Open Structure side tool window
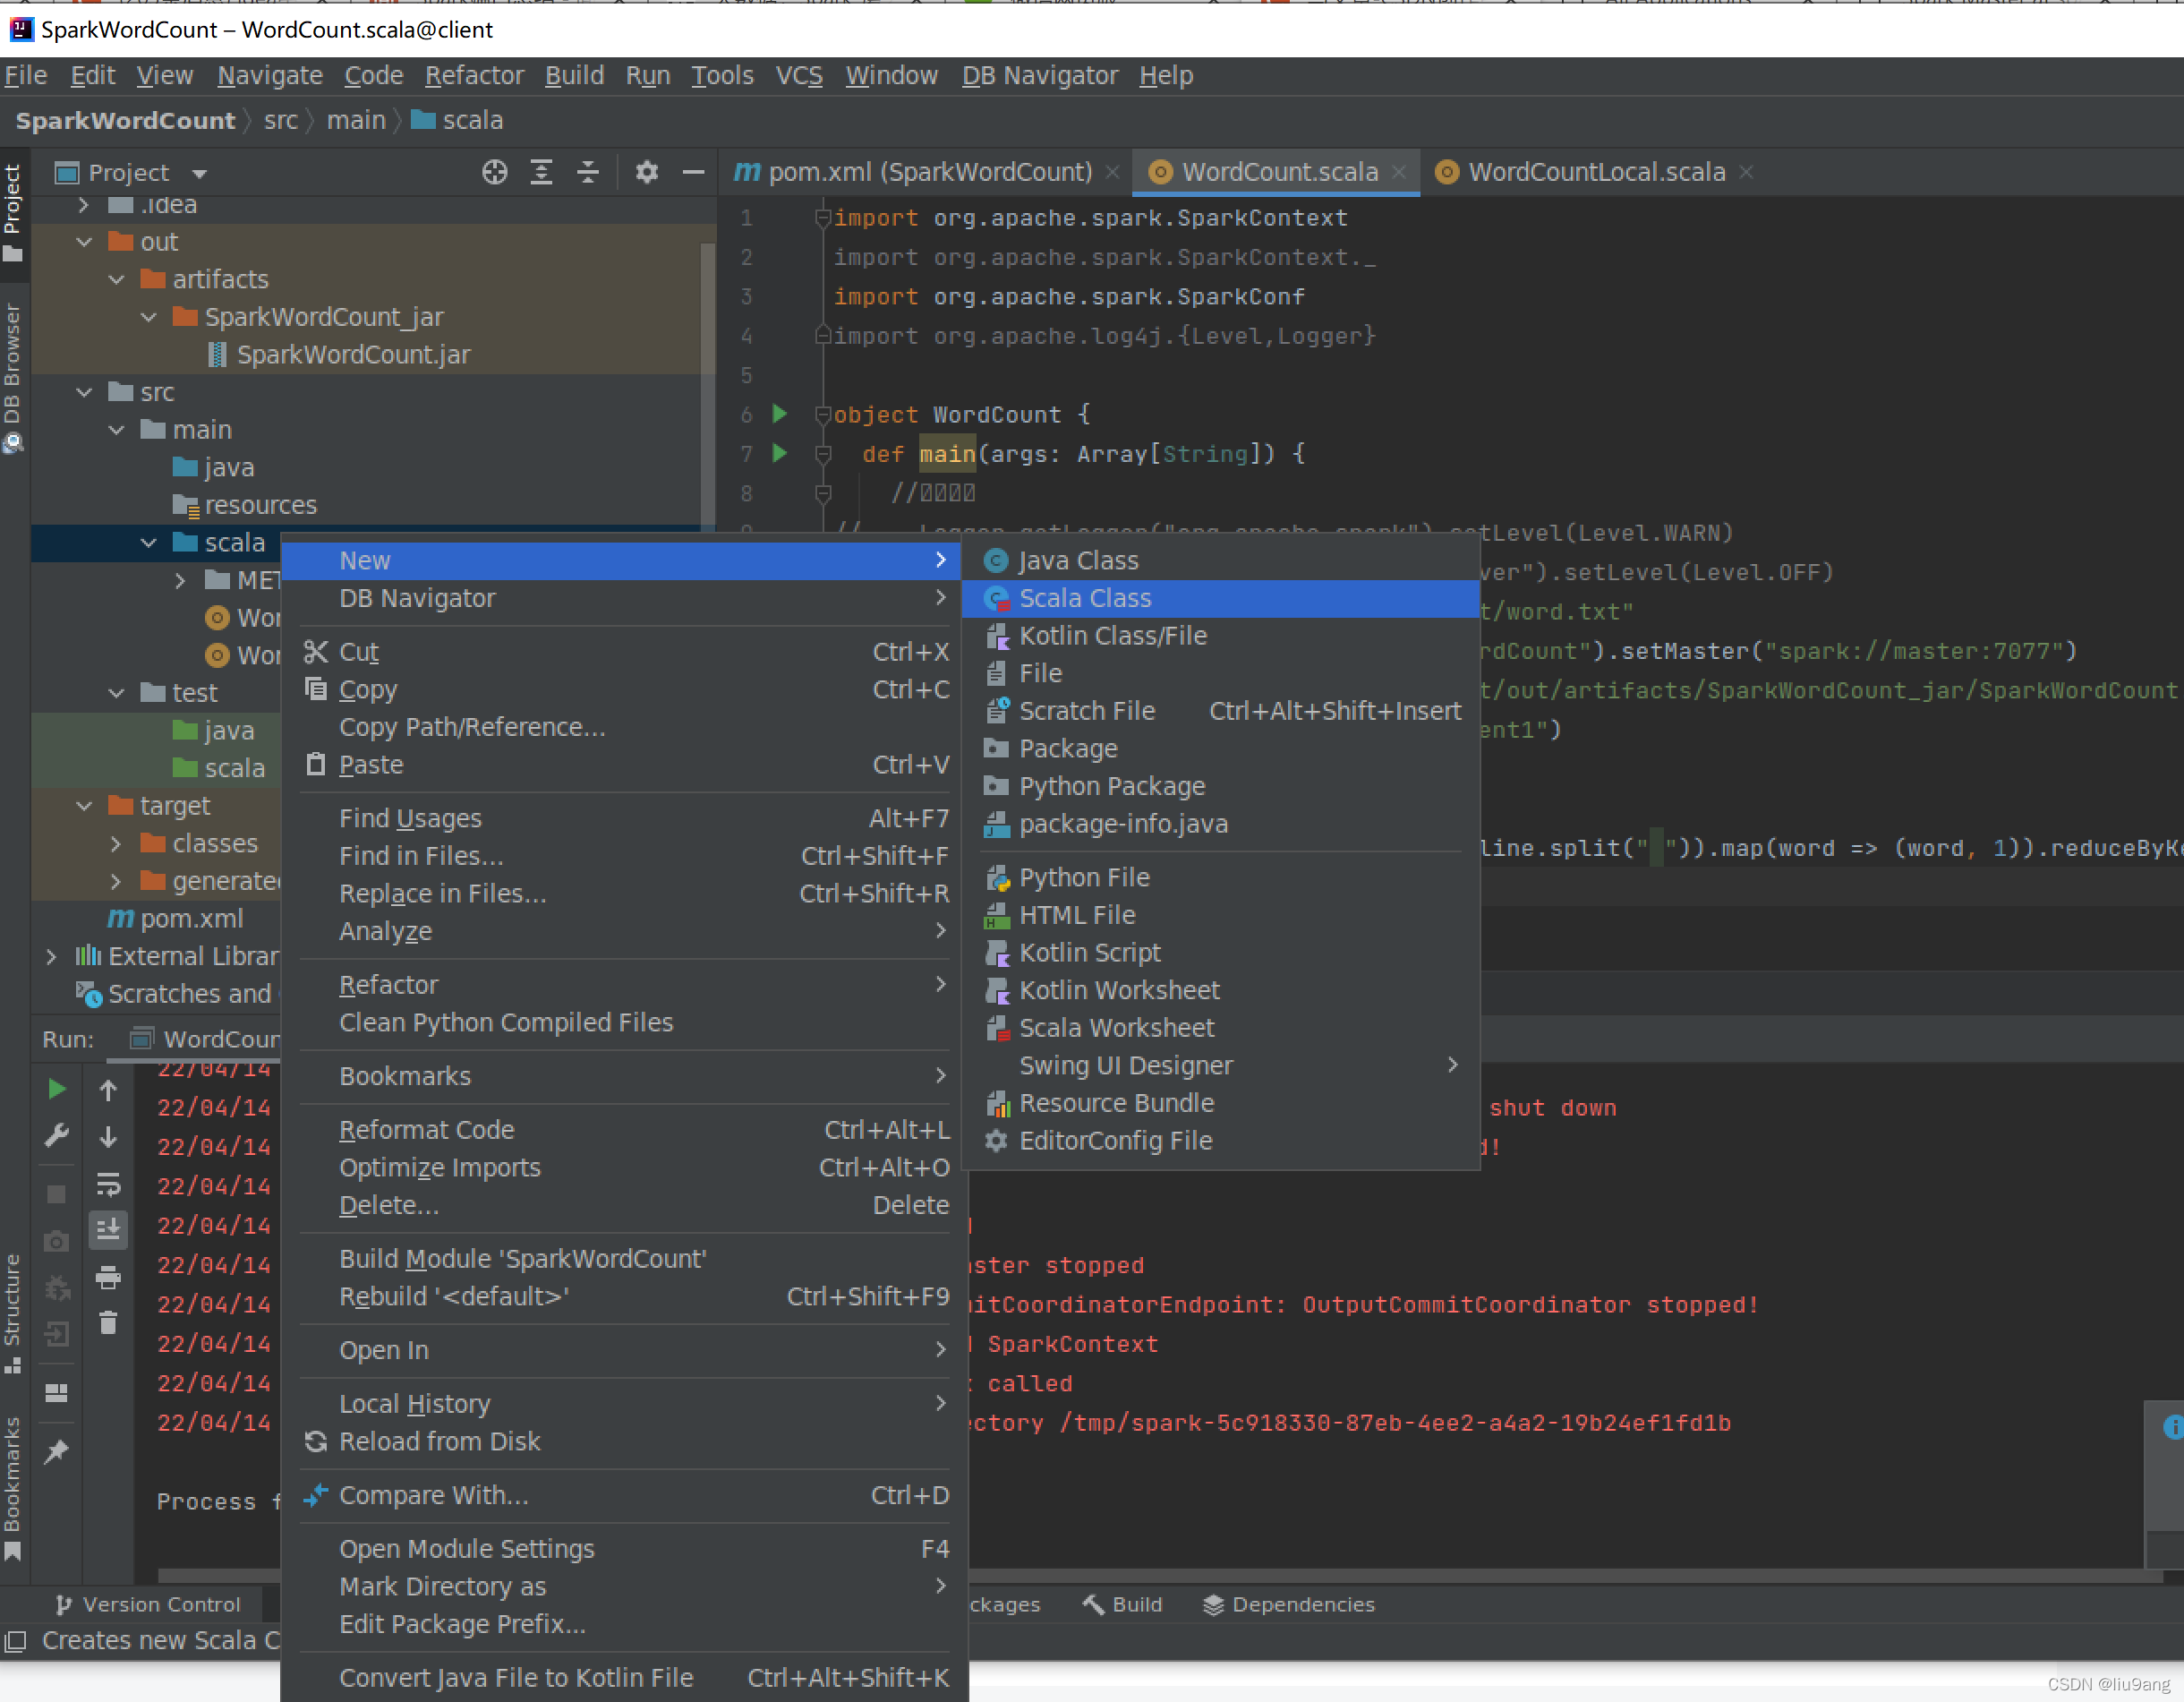2184x1702 pixels. tap(12, 1313)
